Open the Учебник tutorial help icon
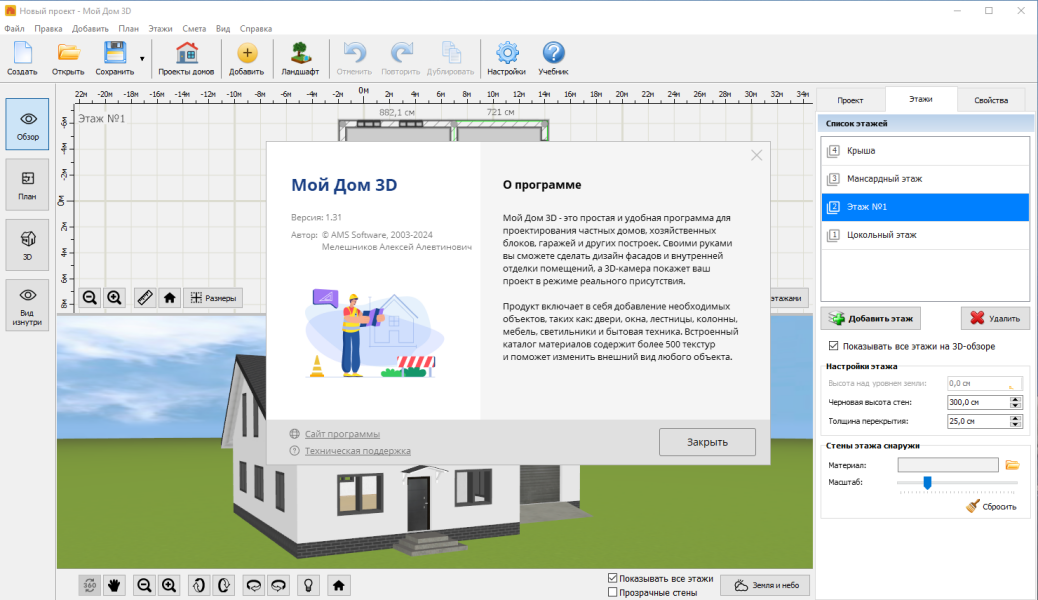 coord(553,58)
